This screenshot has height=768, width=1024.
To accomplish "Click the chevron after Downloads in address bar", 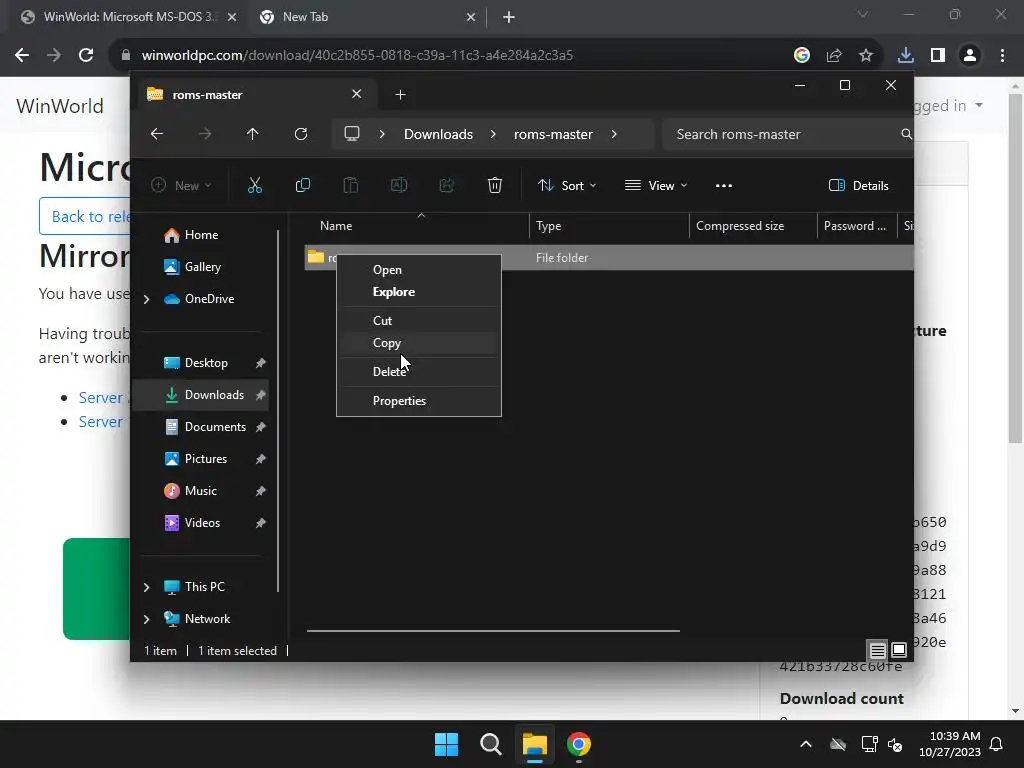I will [x=493, y=134].
